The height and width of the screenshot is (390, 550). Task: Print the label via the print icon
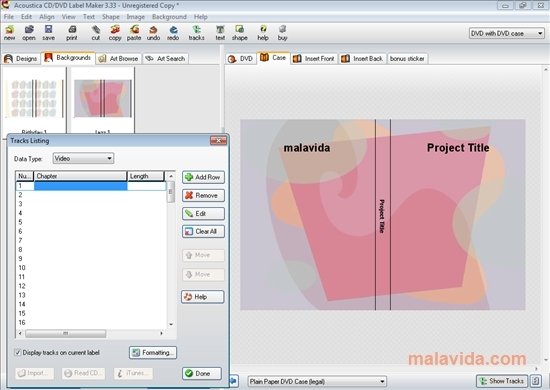[72, 33]
